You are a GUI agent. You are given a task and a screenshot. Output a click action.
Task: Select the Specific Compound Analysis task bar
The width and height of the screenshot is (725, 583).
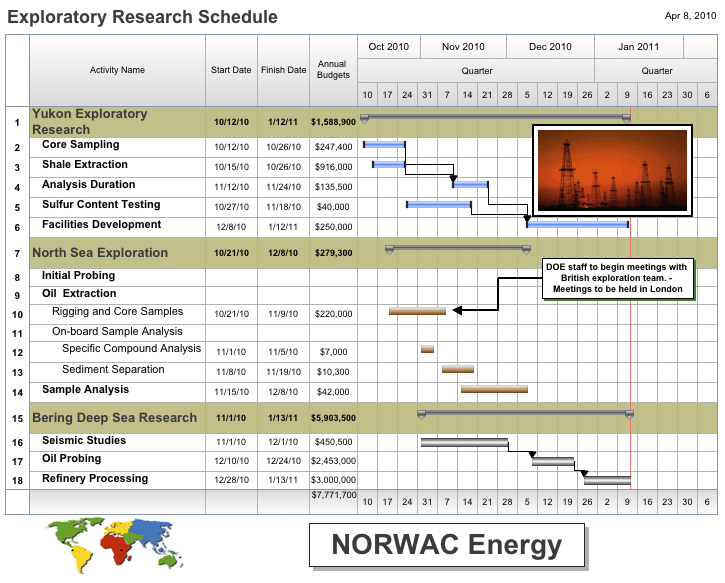[x=427, y=349]
